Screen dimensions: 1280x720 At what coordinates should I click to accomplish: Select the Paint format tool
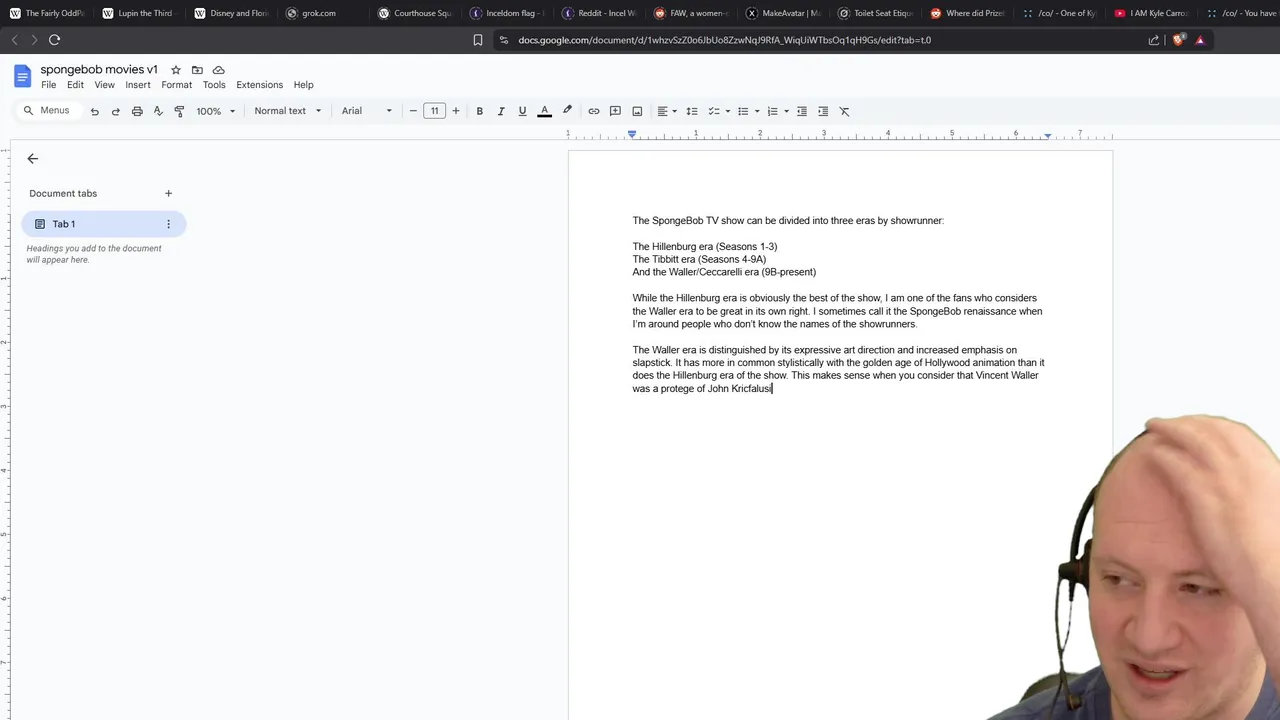coord(179,111)
